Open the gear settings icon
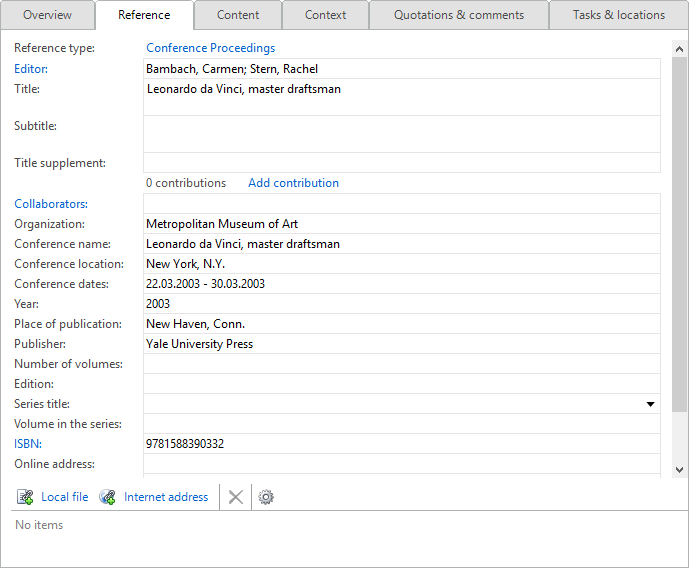Viewport: 689px width, 568px height. tap(266, 497)
